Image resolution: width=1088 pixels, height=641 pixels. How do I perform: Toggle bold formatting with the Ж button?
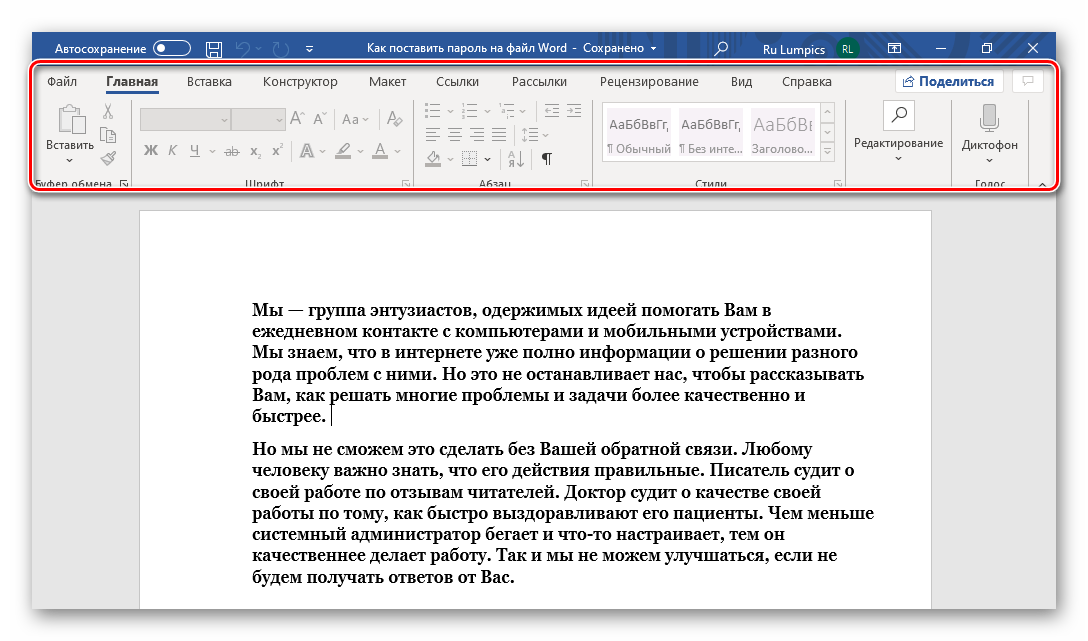(151, 151)
